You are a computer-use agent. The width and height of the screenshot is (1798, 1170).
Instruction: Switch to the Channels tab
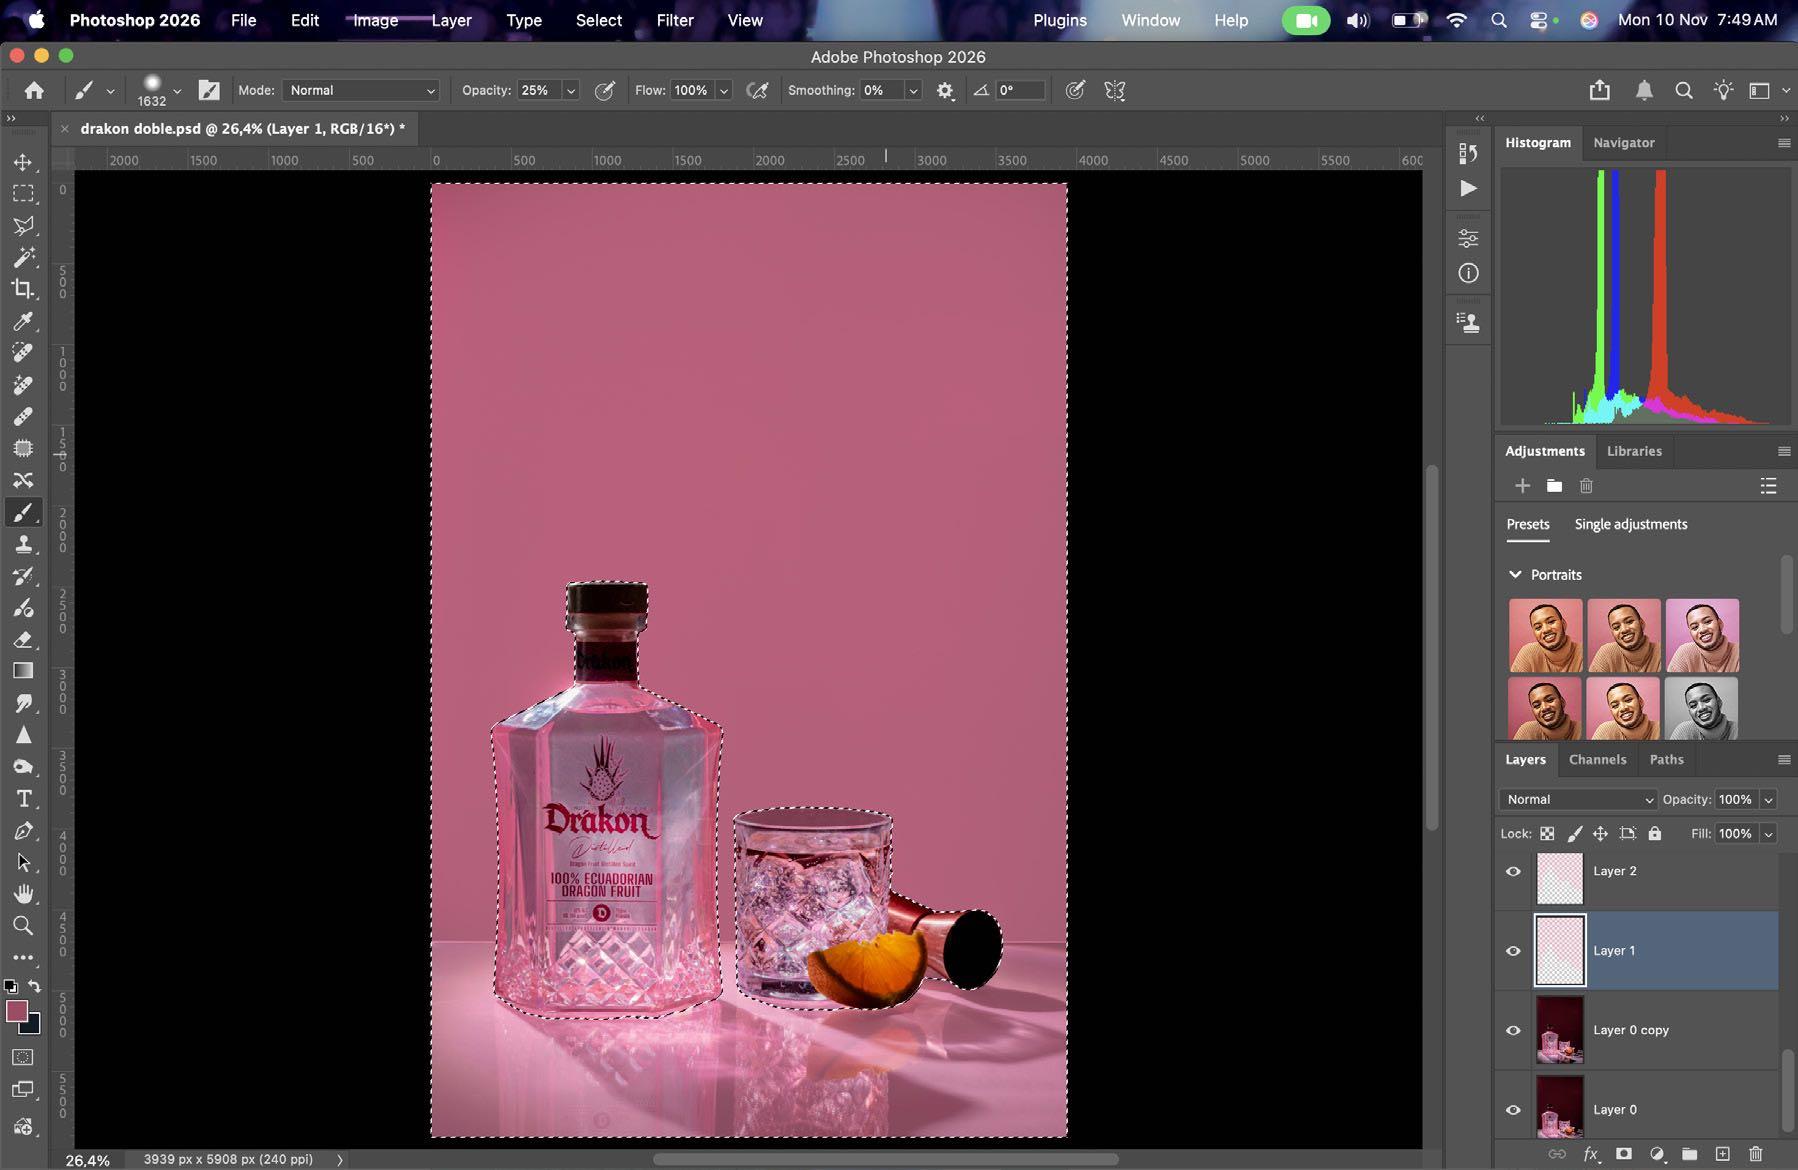point(1597,760)
